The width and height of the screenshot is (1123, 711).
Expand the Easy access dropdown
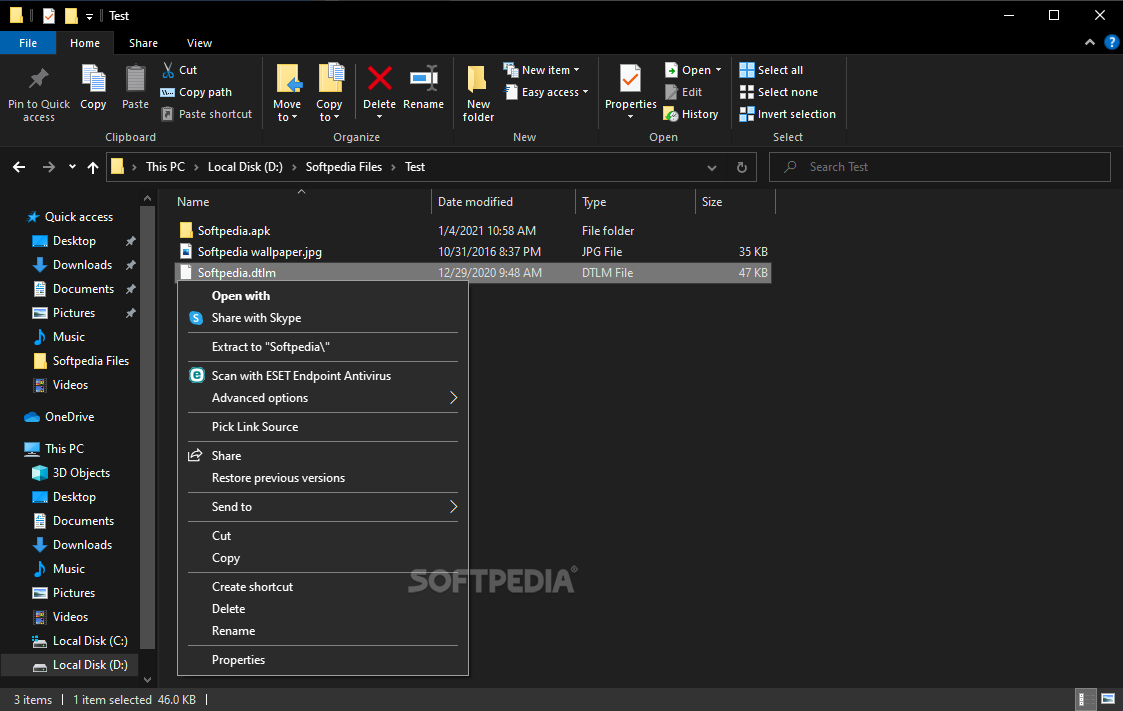tap(585, 92)
